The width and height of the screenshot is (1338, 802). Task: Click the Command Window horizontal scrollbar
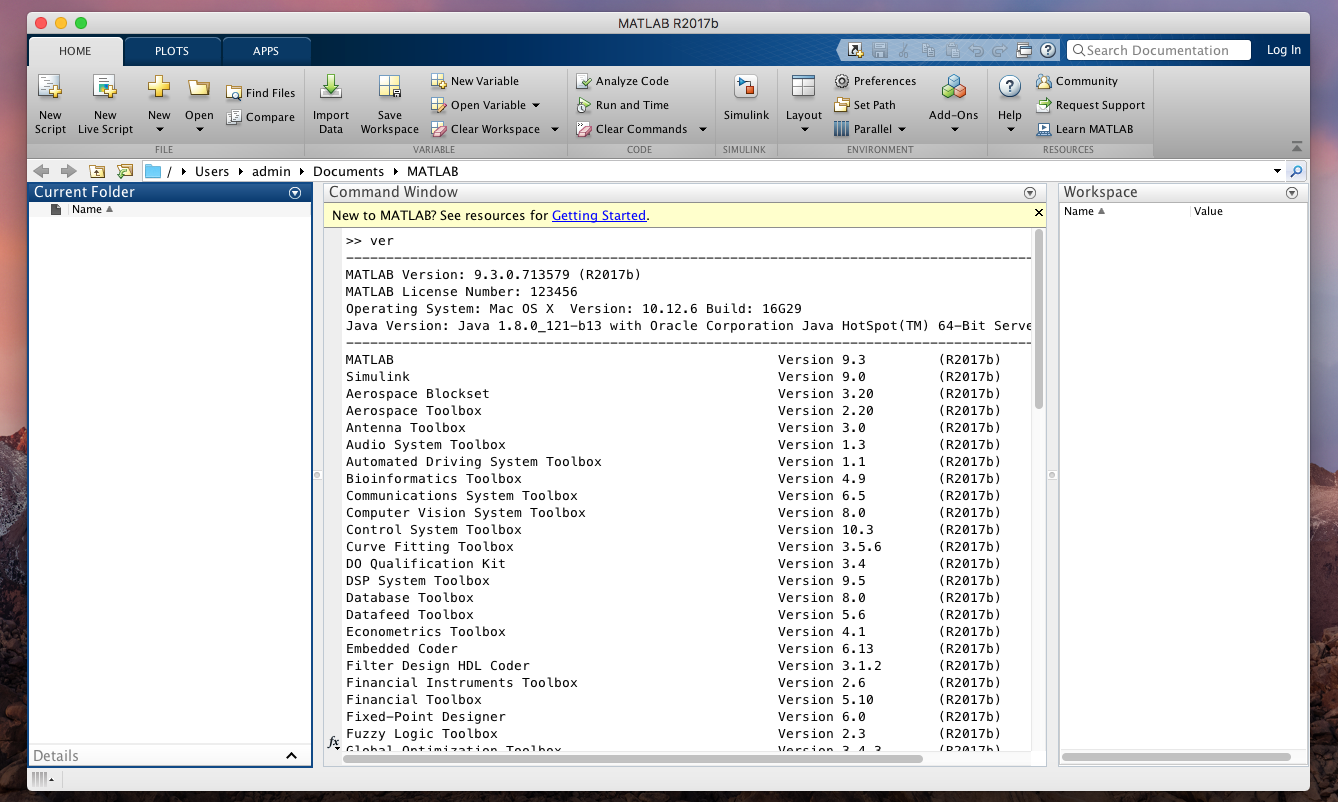(x=633, y=758)
